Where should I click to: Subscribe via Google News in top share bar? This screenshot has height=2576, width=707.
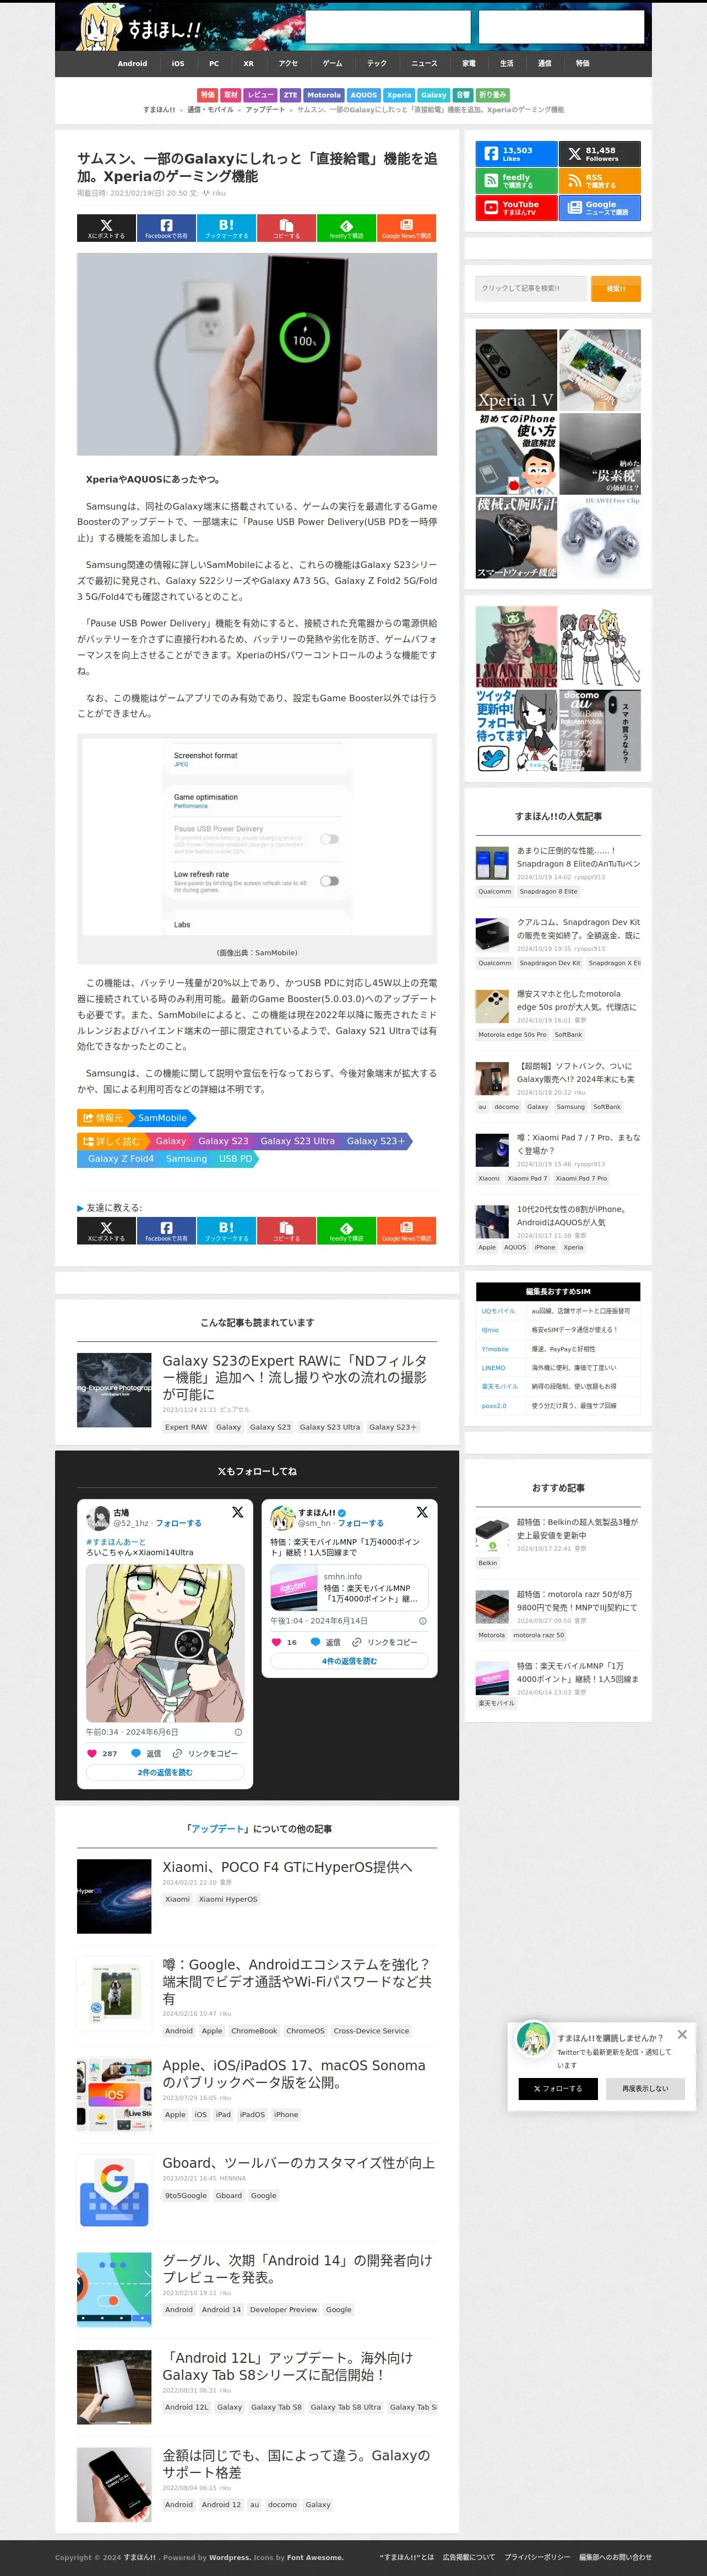click(x=406, y=228)
